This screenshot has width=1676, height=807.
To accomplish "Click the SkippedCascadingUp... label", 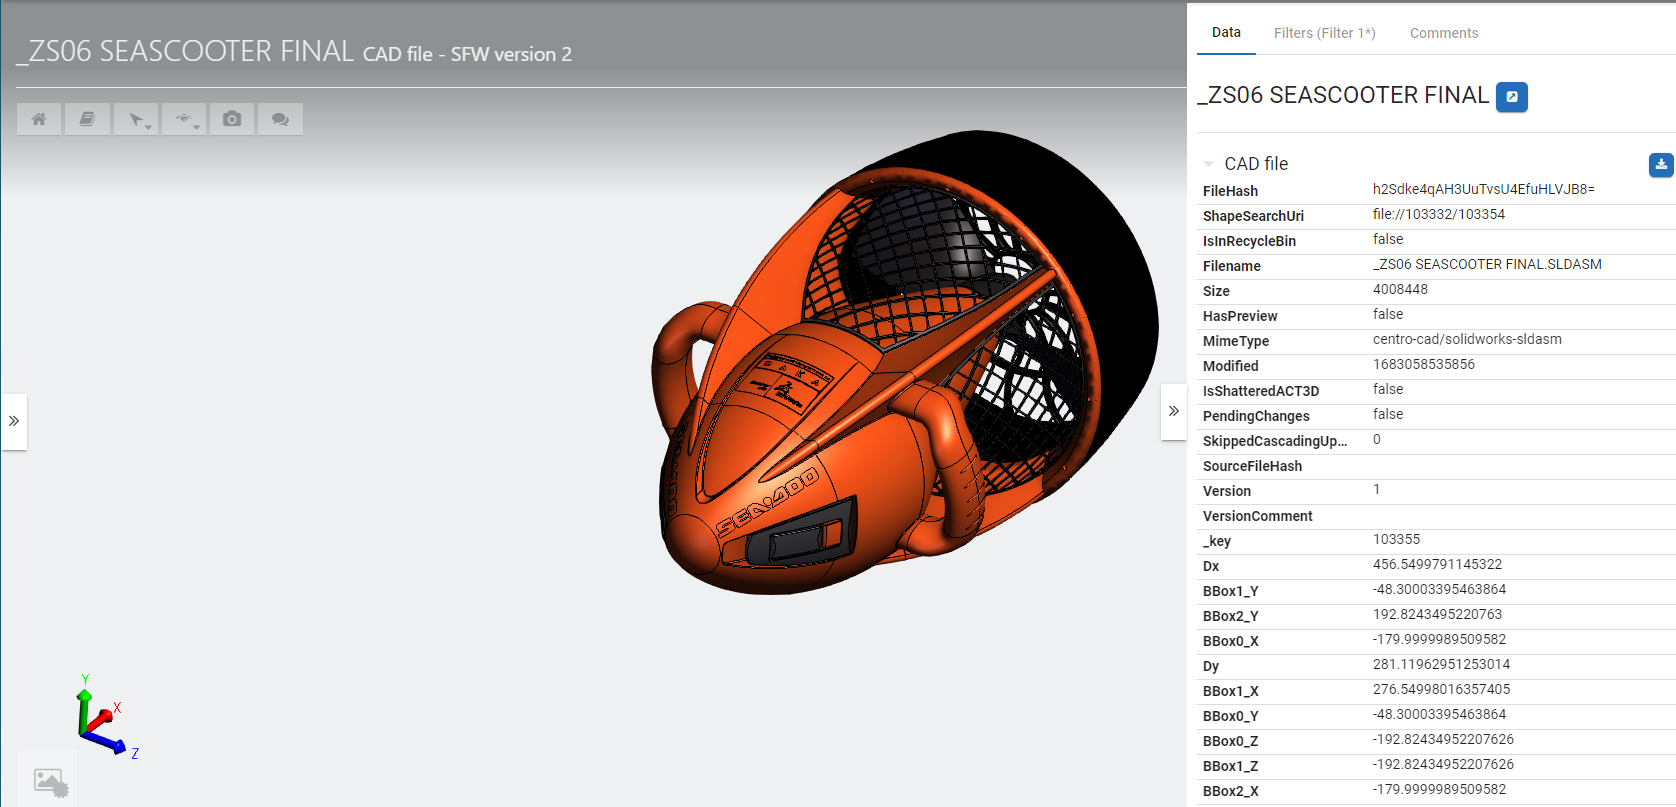I will tap(1275, 441).
